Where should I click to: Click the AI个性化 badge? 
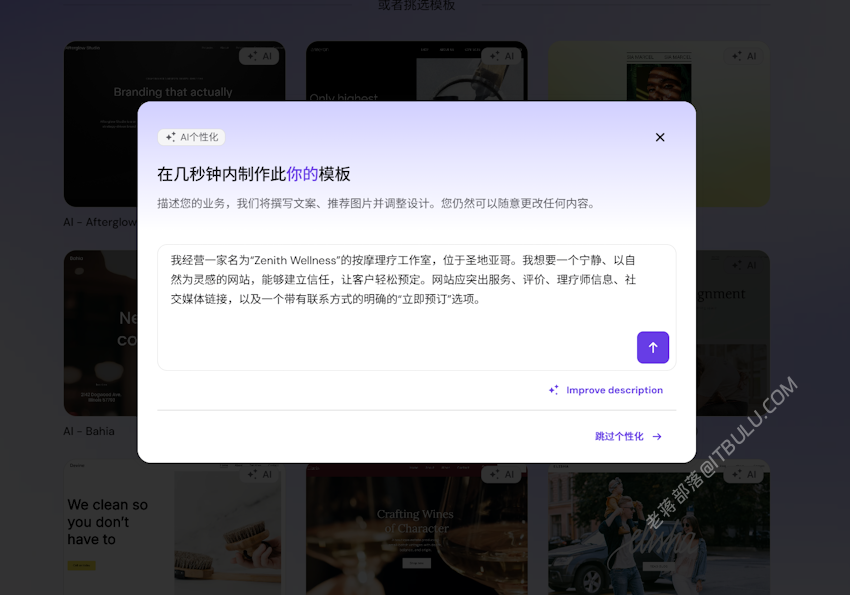pyautogui.click(x=191, y=137)
